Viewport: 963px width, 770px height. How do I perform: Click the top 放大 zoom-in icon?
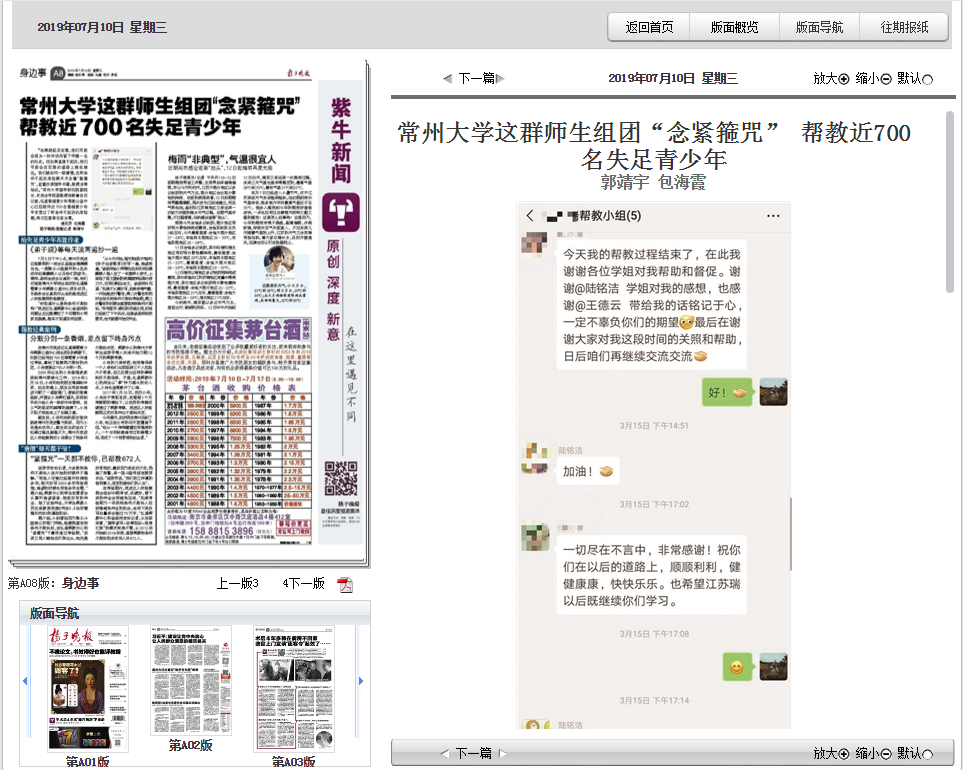[x=843, y=79]
